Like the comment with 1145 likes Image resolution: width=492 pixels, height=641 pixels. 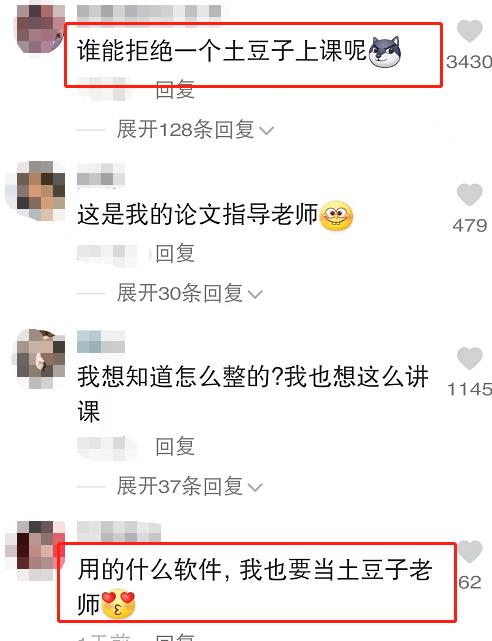[x=470, y=358]
